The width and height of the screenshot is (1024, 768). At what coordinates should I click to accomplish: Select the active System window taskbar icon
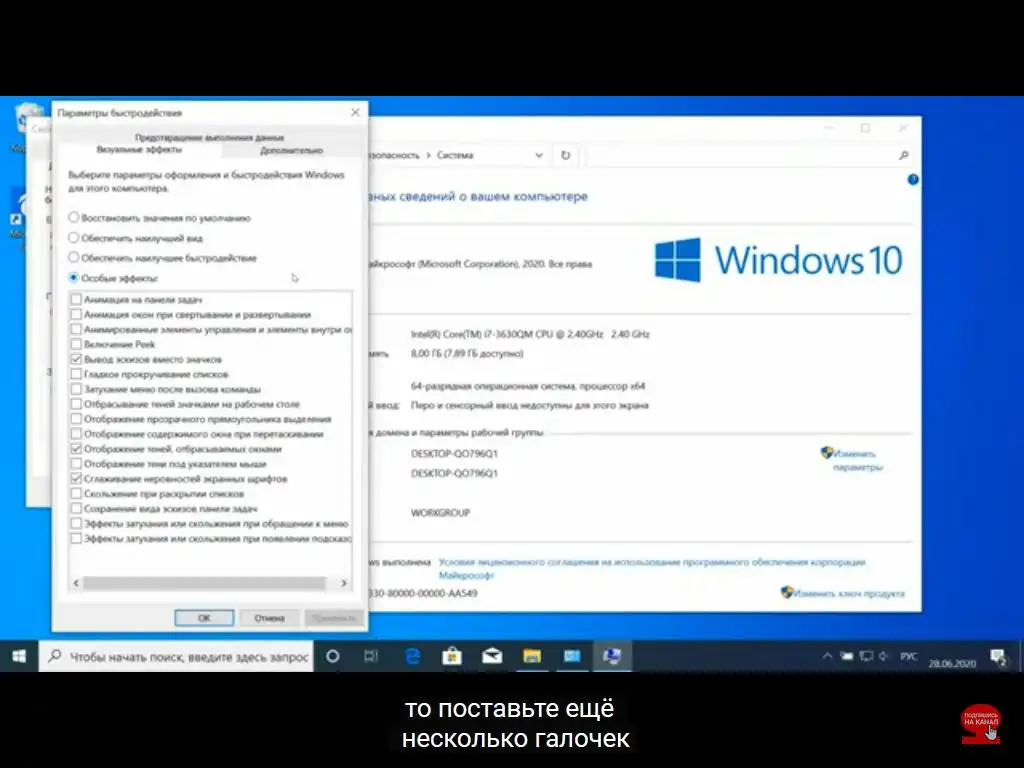(612, 656)
